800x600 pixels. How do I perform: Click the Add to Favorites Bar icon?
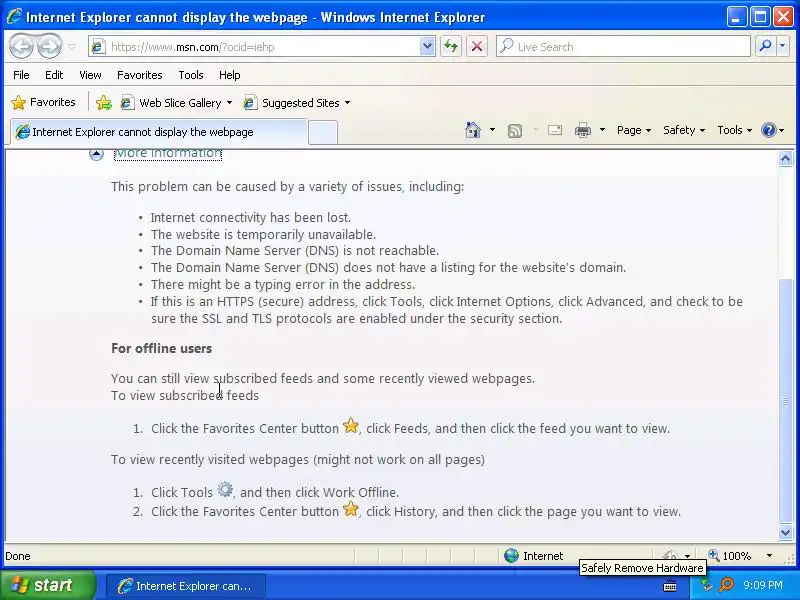pyautogui.click(x=104, y=103)
